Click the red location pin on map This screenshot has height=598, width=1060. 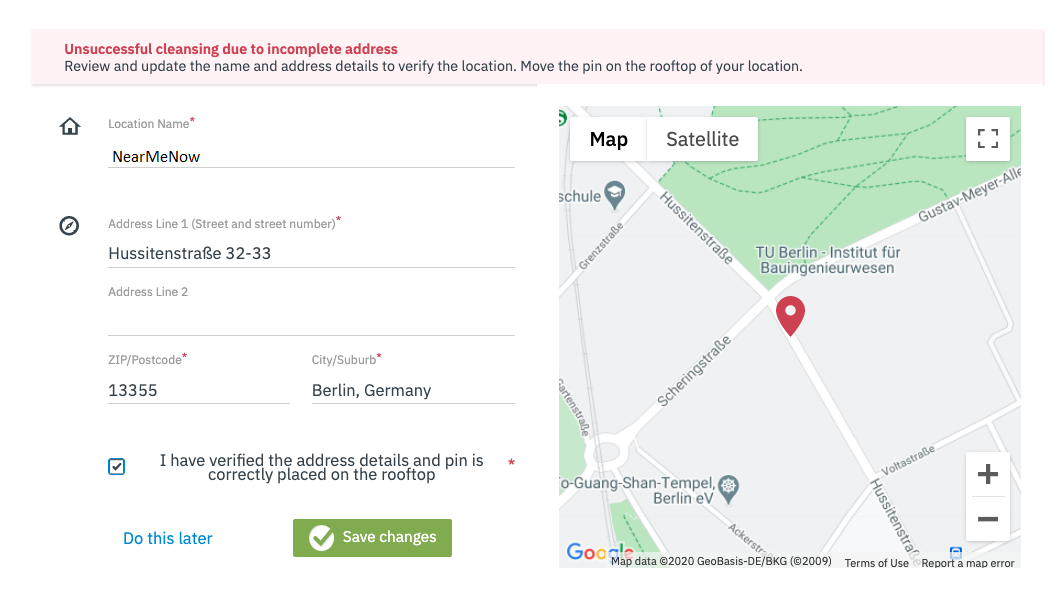tap(790, 316)
